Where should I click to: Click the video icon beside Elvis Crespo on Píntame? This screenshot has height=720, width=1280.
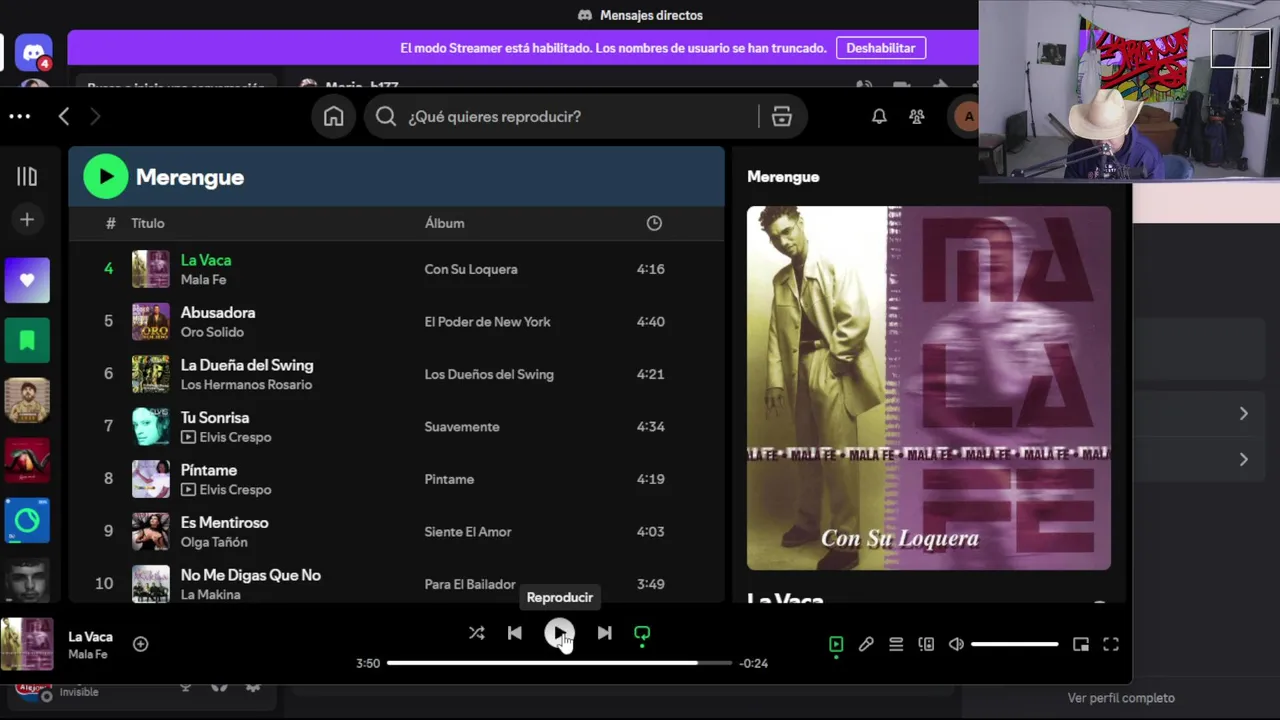188,490
